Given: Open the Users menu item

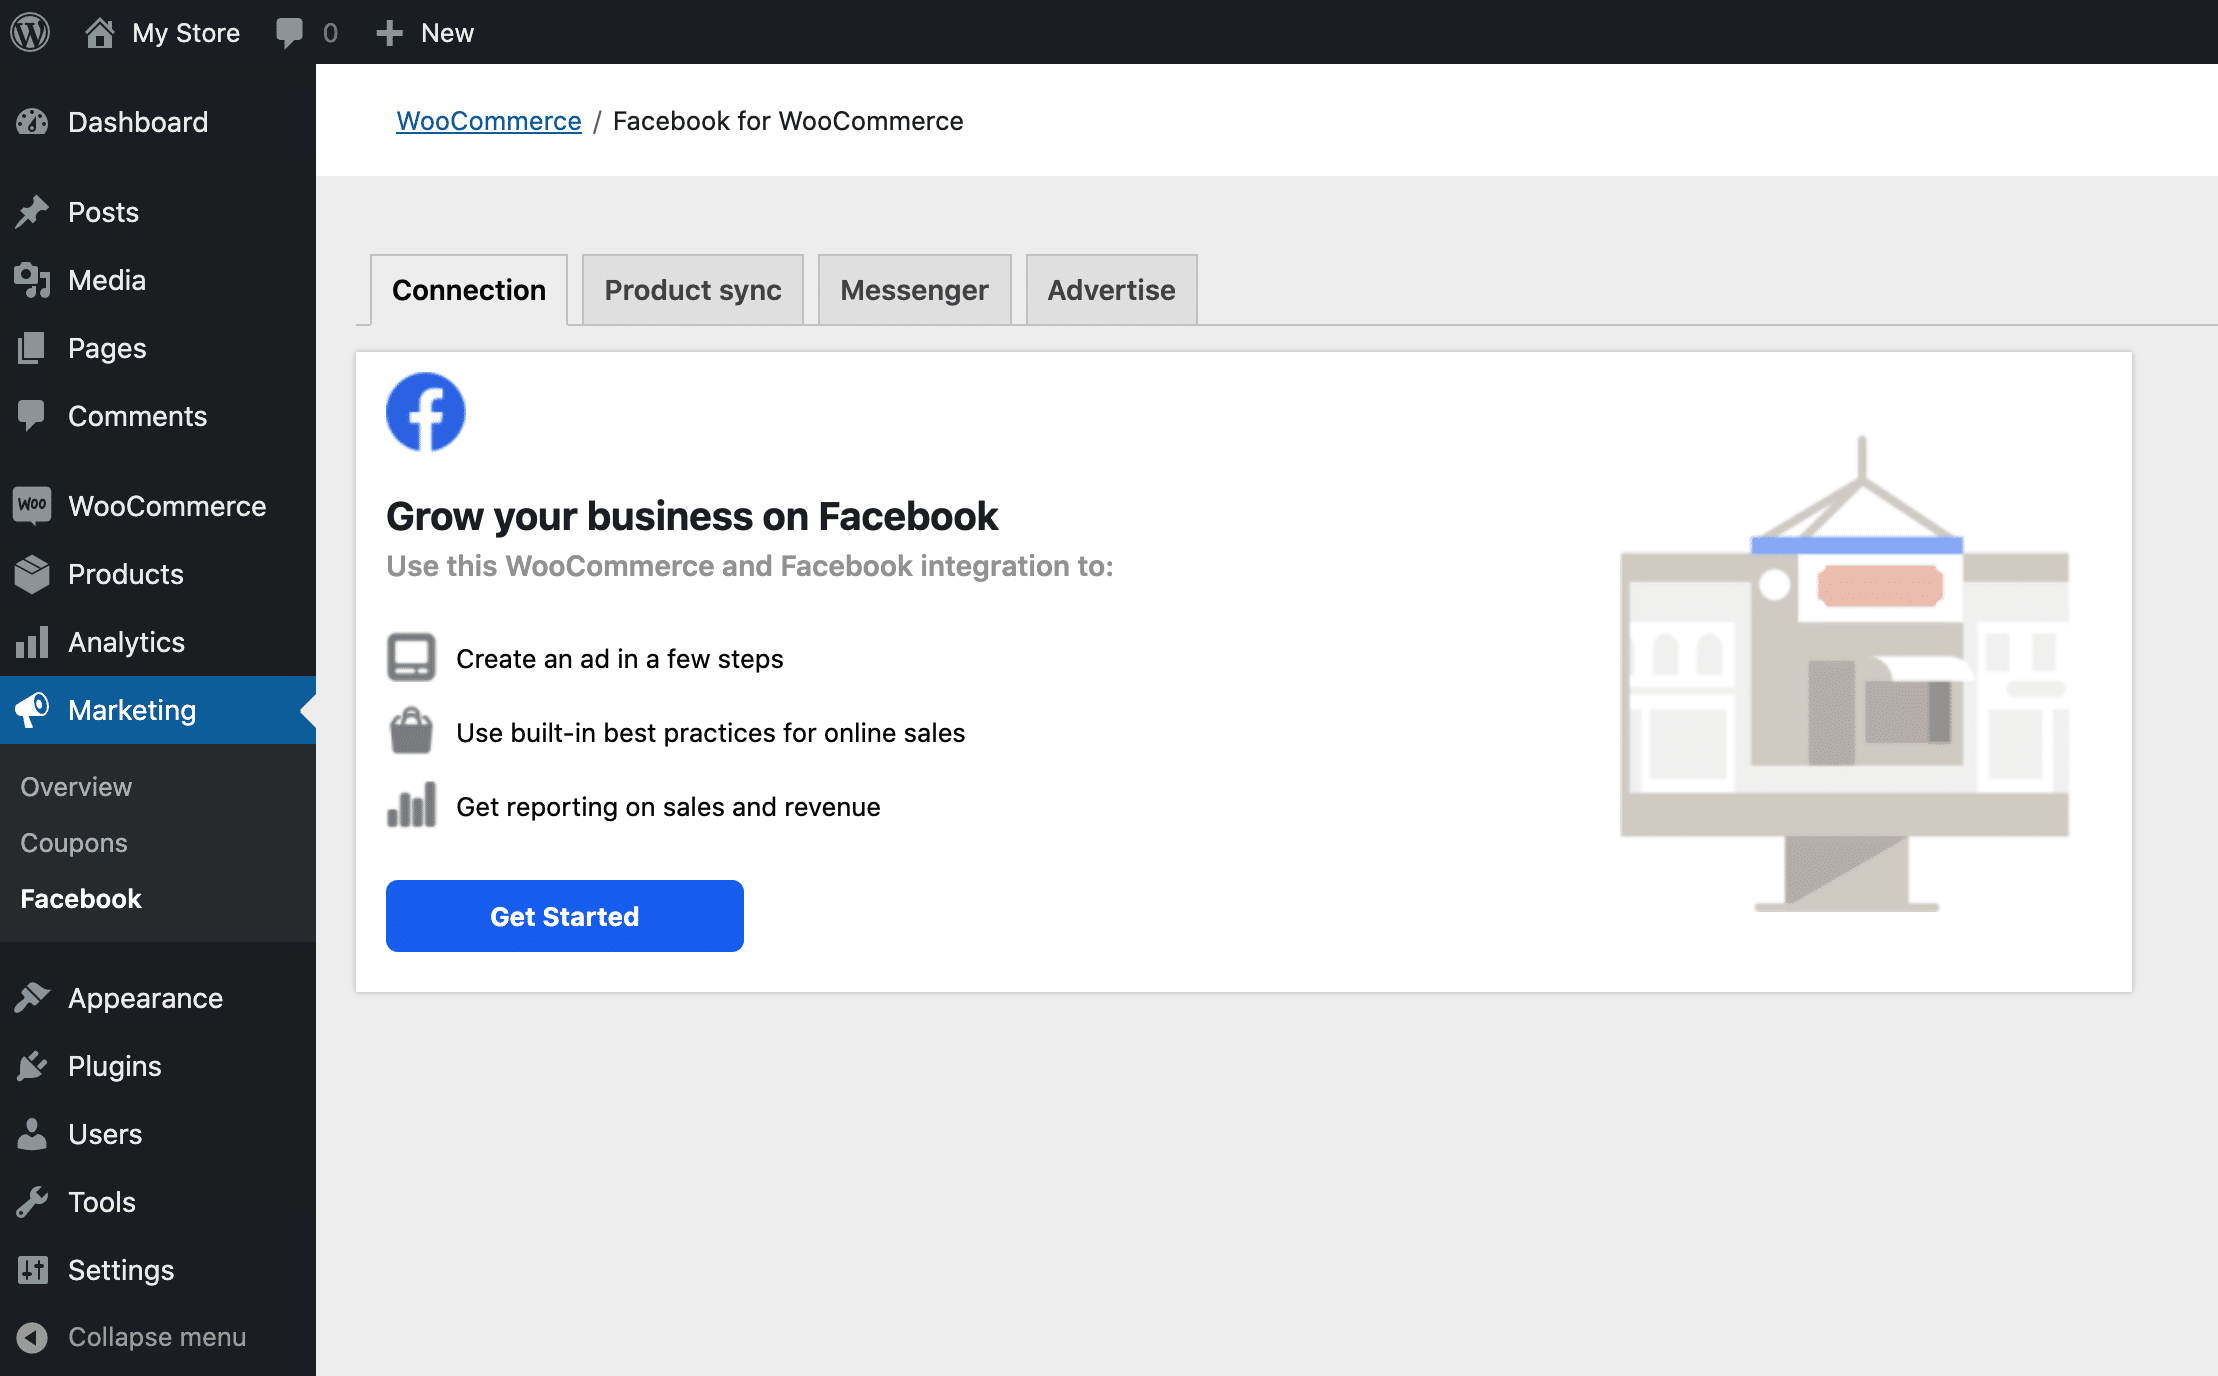Looking at the screenshot, I should pos(158,1134).
